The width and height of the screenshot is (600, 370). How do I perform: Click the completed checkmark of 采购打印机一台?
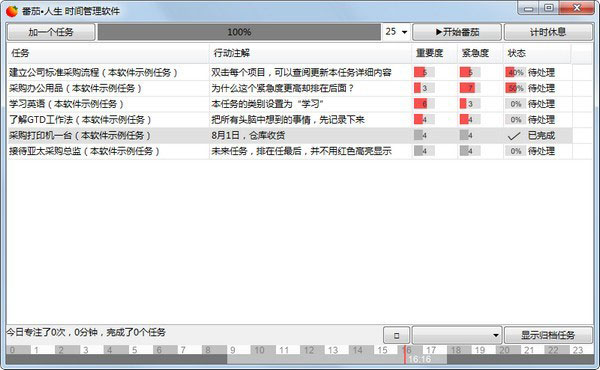pyautogui.click(x=514, y=135)
